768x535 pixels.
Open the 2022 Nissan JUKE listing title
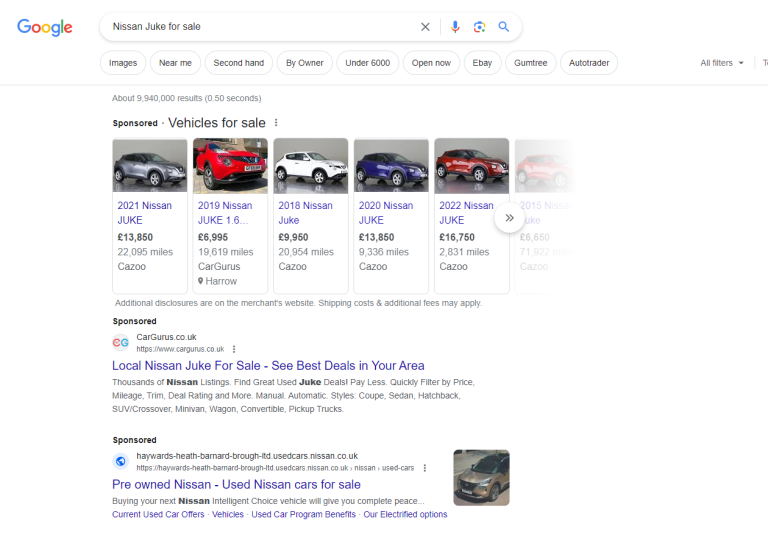[466, 213]
